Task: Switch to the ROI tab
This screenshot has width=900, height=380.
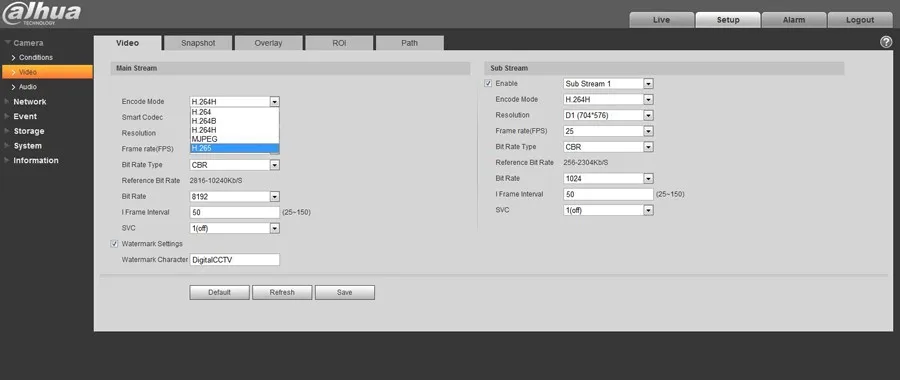Action: (x=339, y=43)
